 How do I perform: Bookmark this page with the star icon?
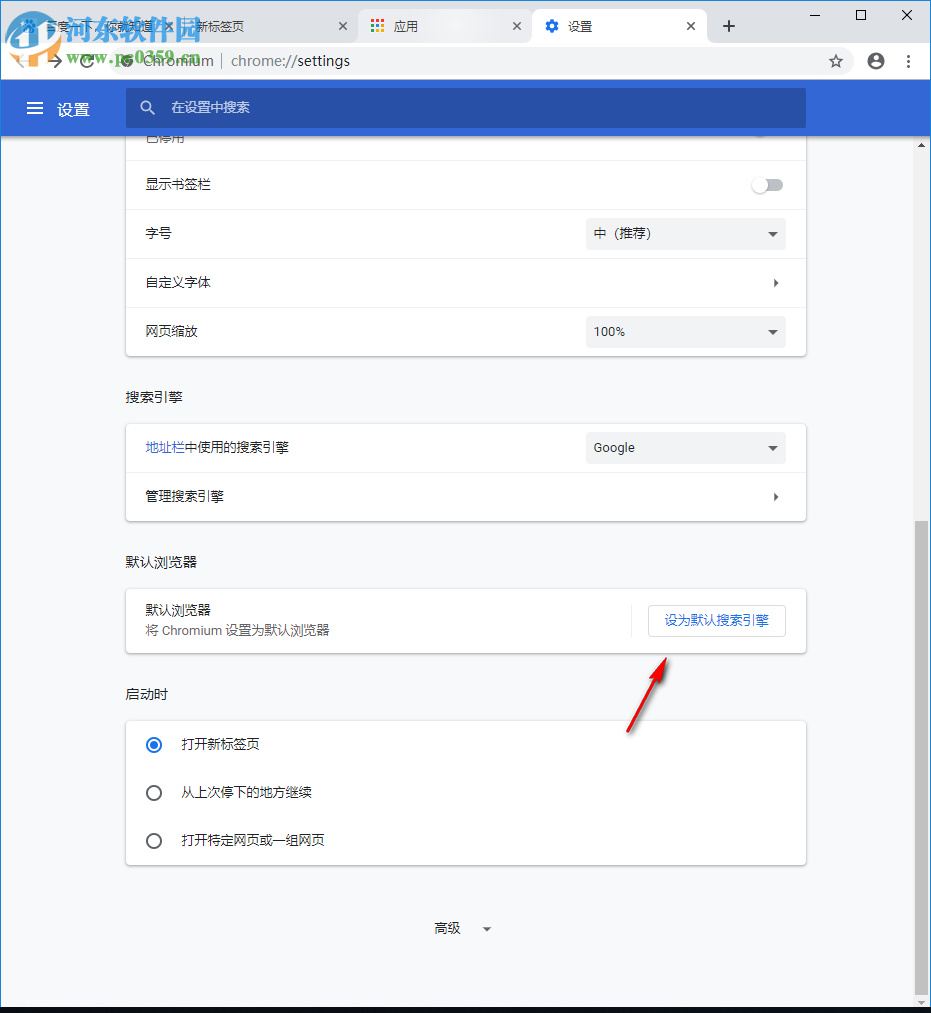point(837,61)
